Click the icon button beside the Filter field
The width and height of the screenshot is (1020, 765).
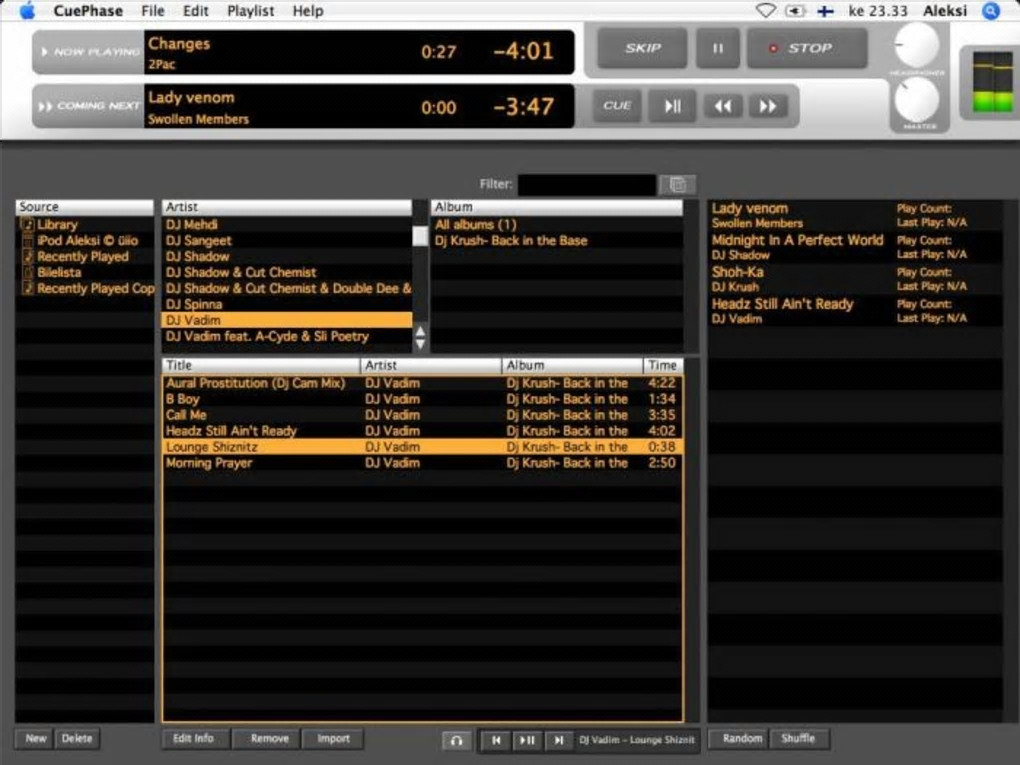tap(677, 185)
